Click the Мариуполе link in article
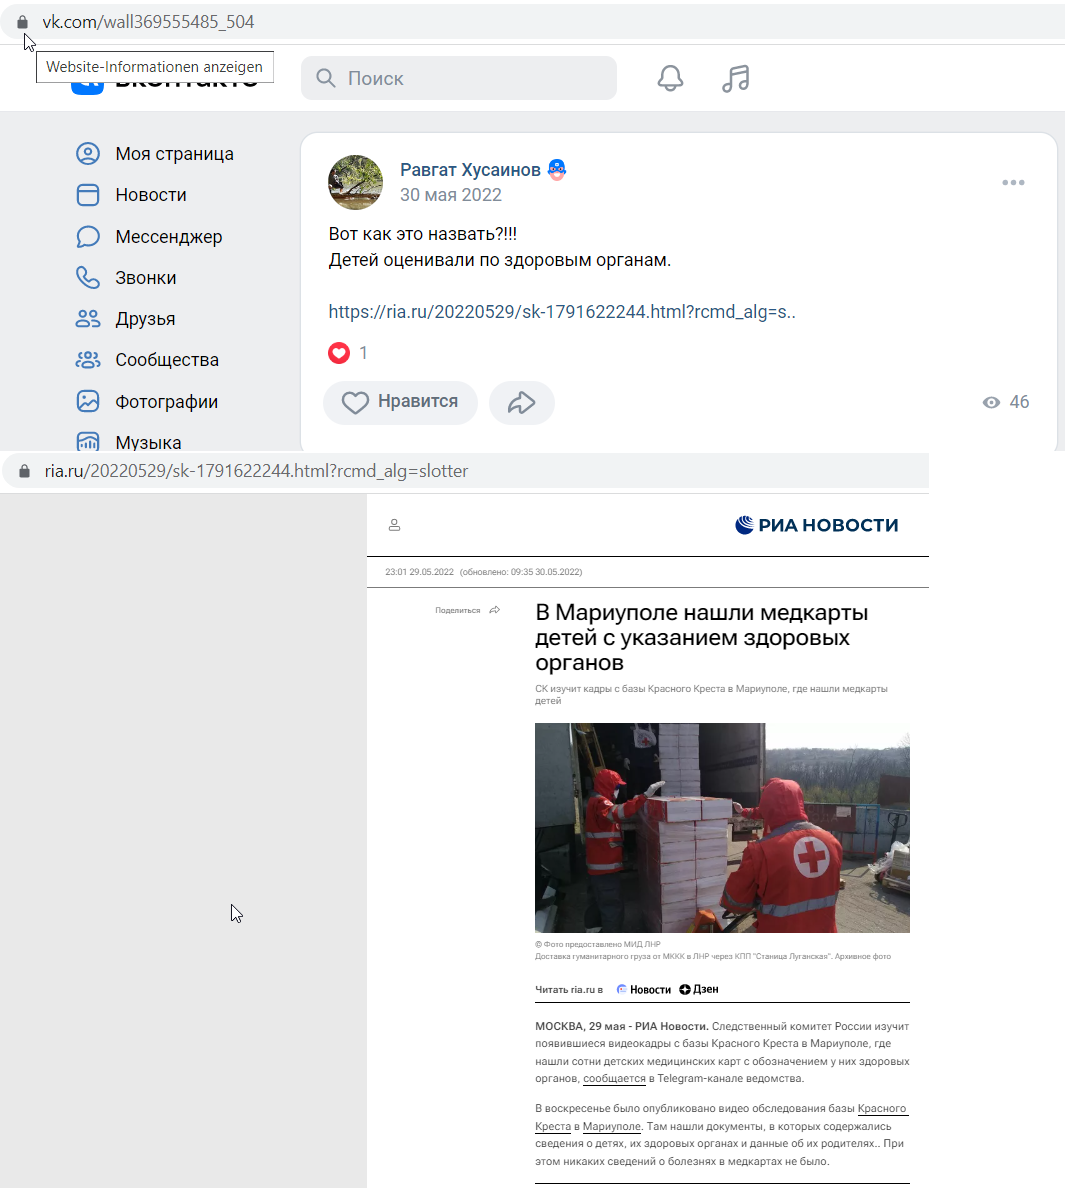The width and height of the screenshot is (1065, 1188). coord(611,1126)
